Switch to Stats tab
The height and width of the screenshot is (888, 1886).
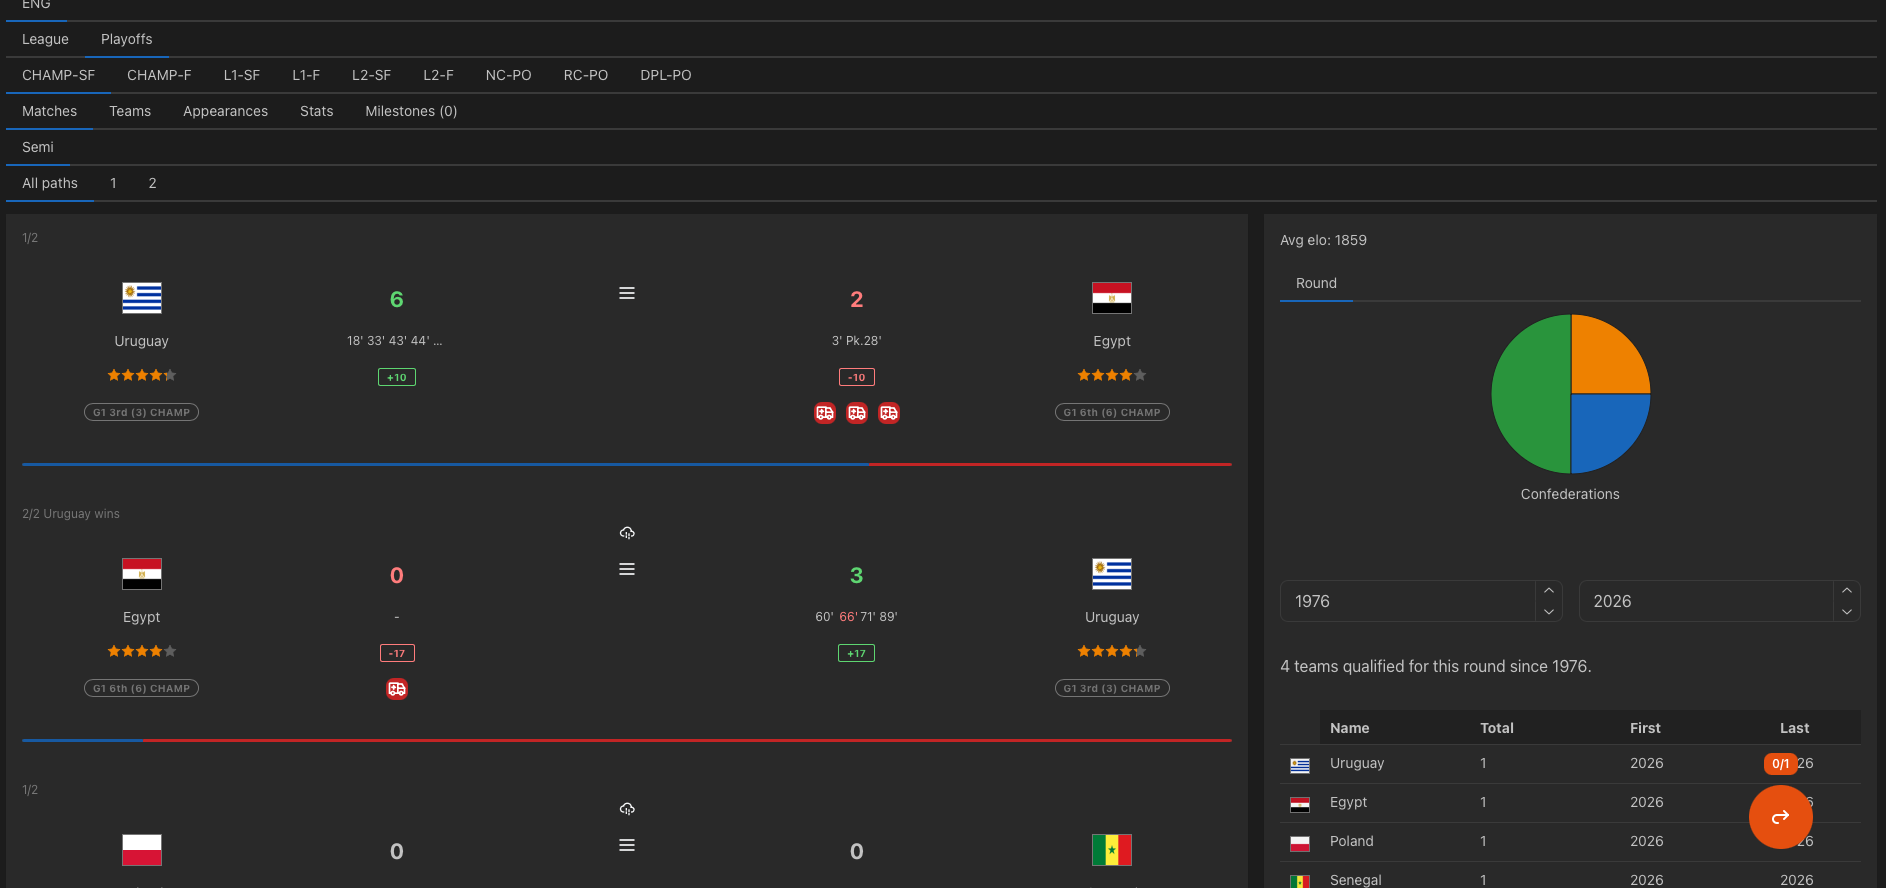(x=316, y=111)
